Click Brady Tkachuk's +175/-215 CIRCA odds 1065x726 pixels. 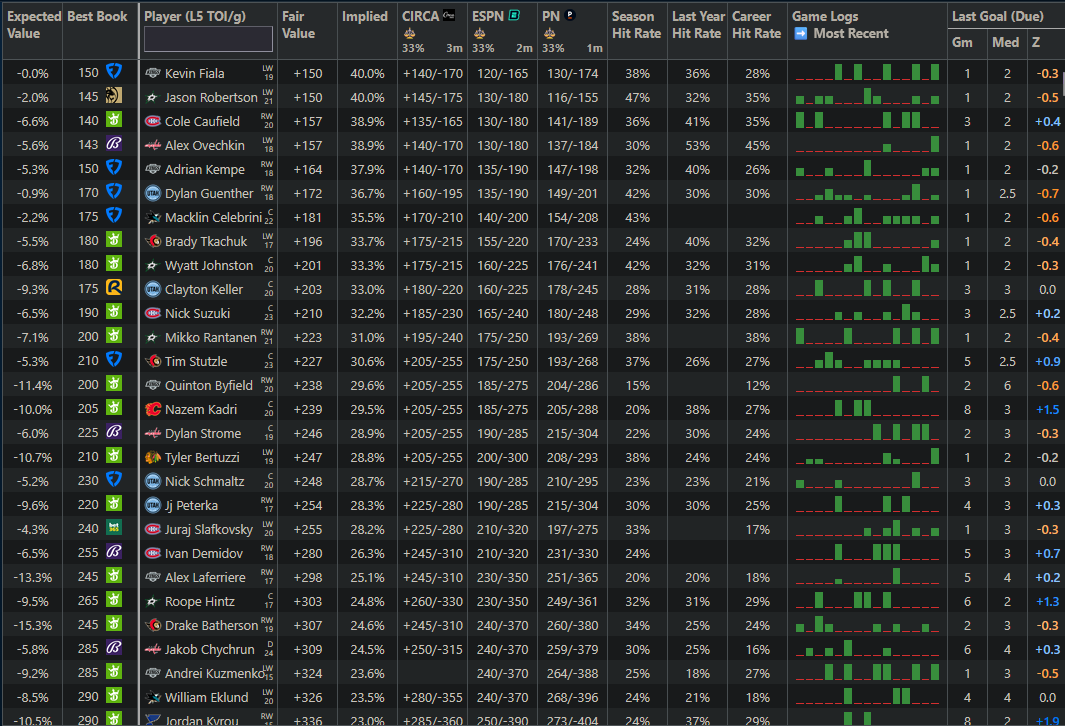[x=432, y=241]
